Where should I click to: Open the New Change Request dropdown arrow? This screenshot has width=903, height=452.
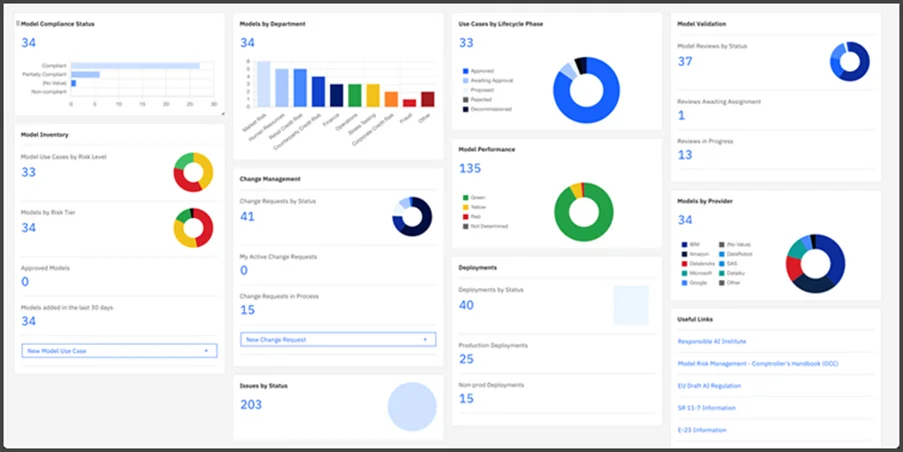[425, 340]
